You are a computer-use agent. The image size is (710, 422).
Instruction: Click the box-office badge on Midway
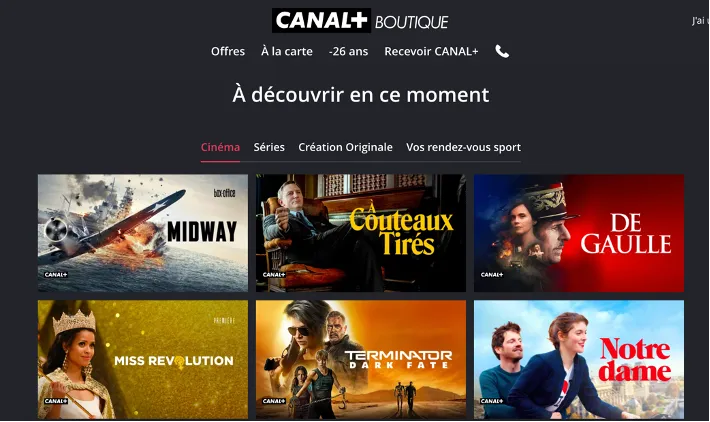[x=225, y=193]
